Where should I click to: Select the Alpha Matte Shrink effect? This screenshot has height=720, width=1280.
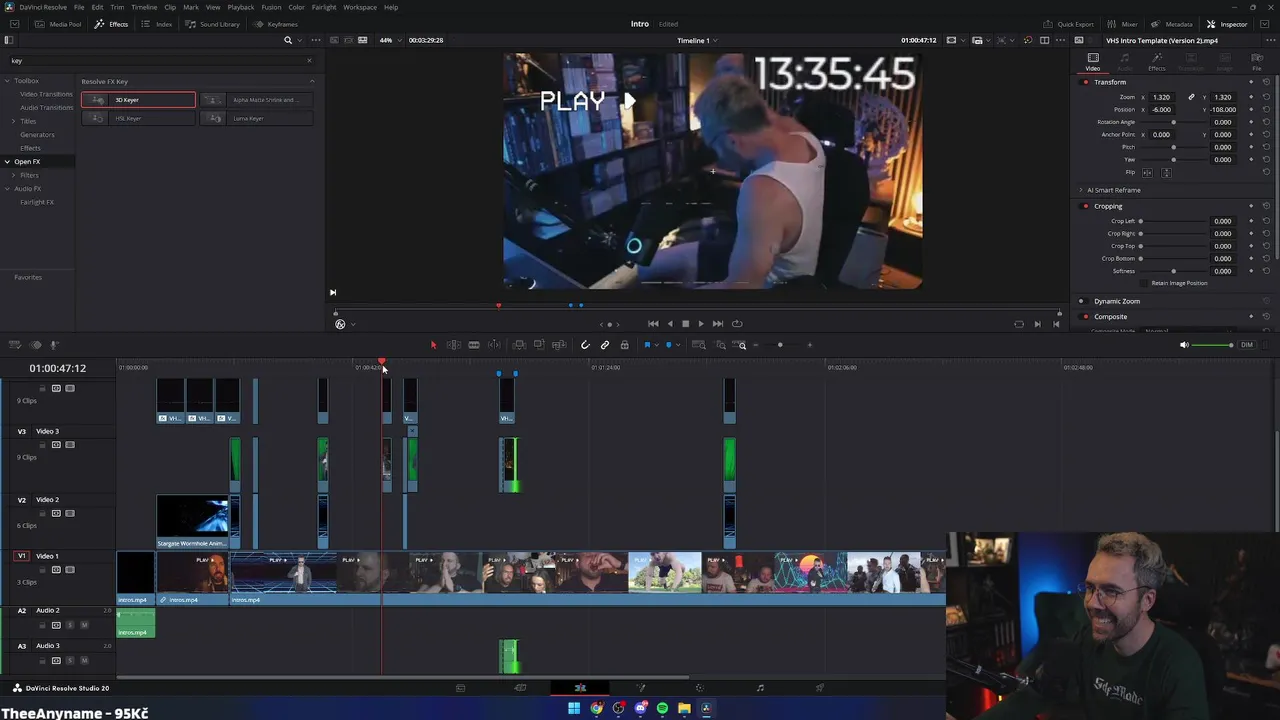(257, 100)
